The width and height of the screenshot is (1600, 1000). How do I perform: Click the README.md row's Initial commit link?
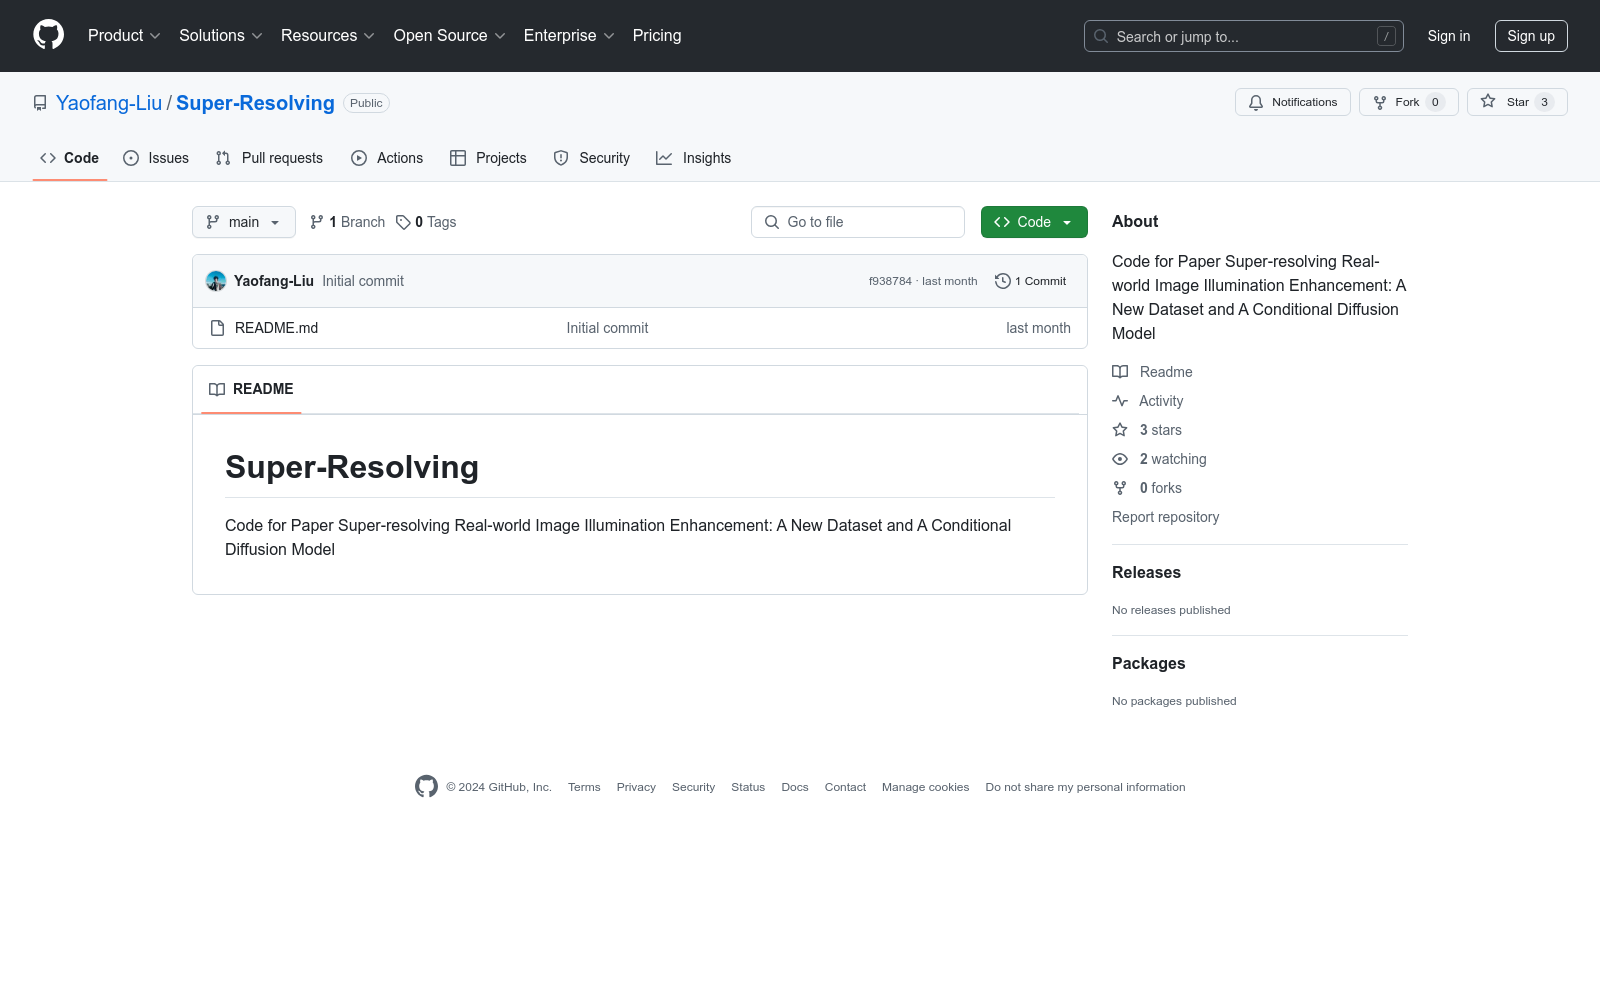(607, 328)
